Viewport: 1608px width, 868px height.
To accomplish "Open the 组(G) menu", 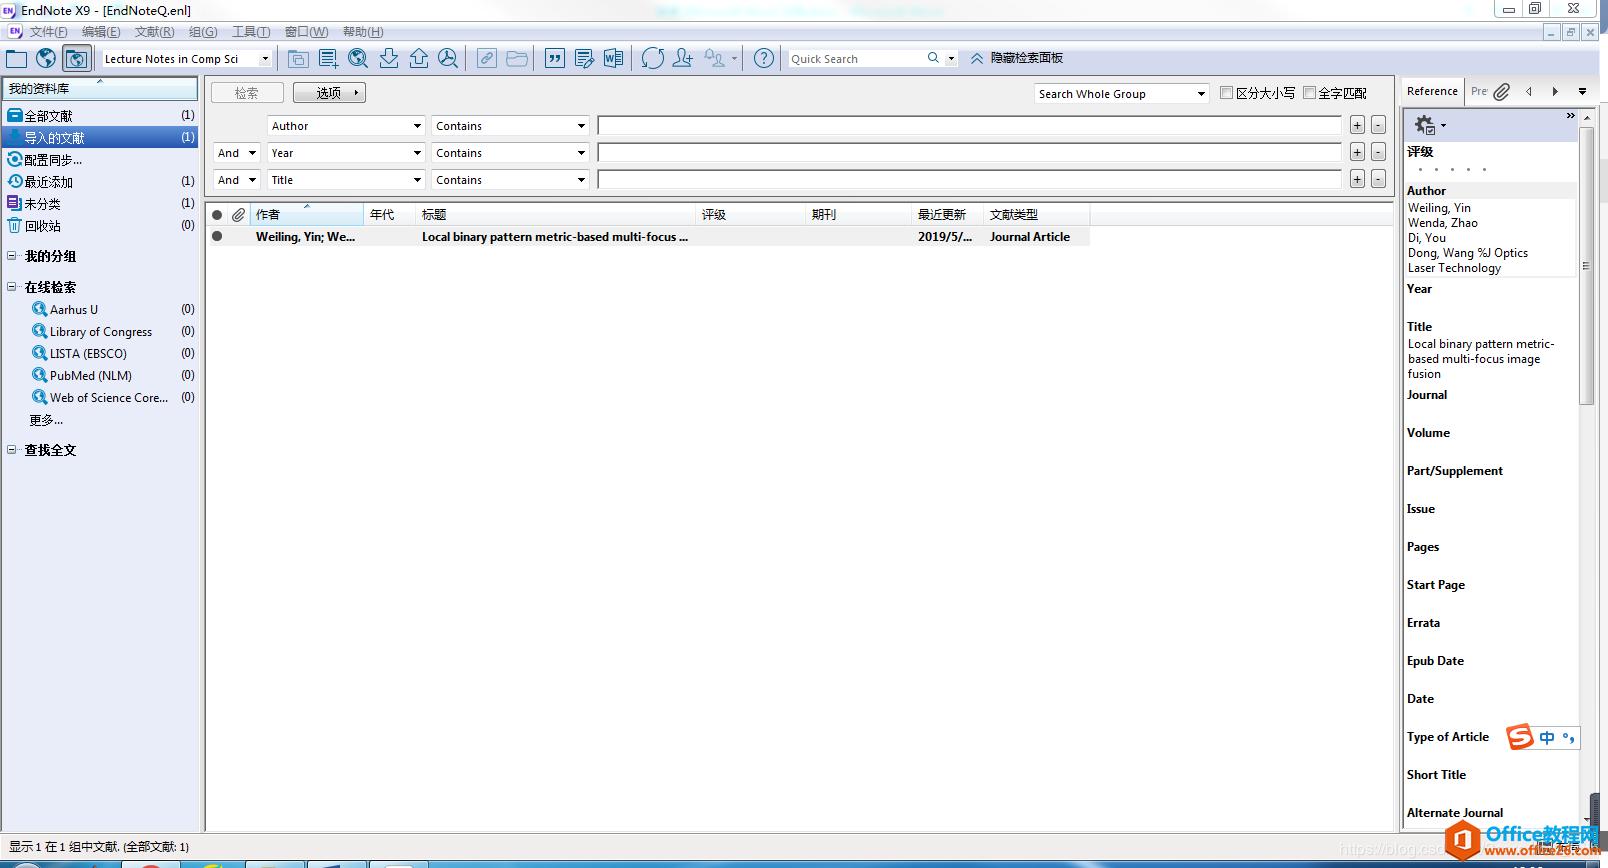I will click(x=203, y=32).
